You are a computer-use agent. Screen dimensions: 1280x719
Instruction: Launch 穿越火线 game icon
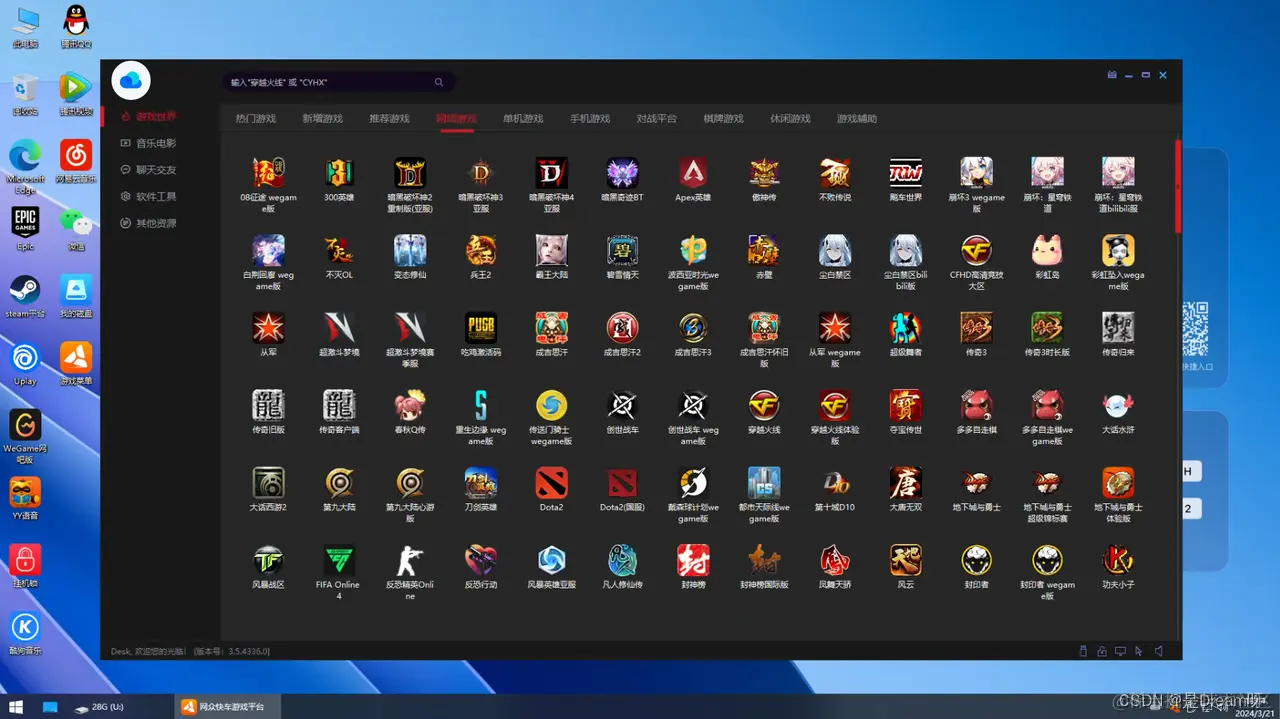click(x=764, y=405)
